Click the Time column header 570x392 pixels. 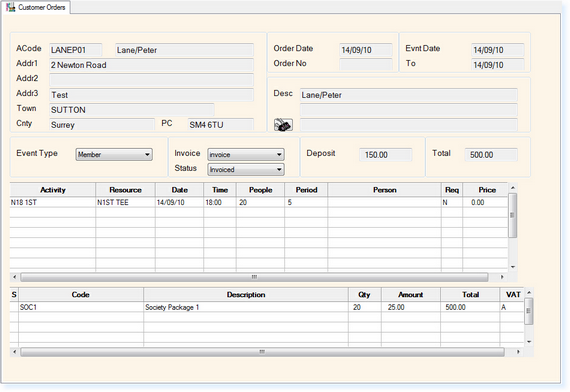click(x=220, y=190)
